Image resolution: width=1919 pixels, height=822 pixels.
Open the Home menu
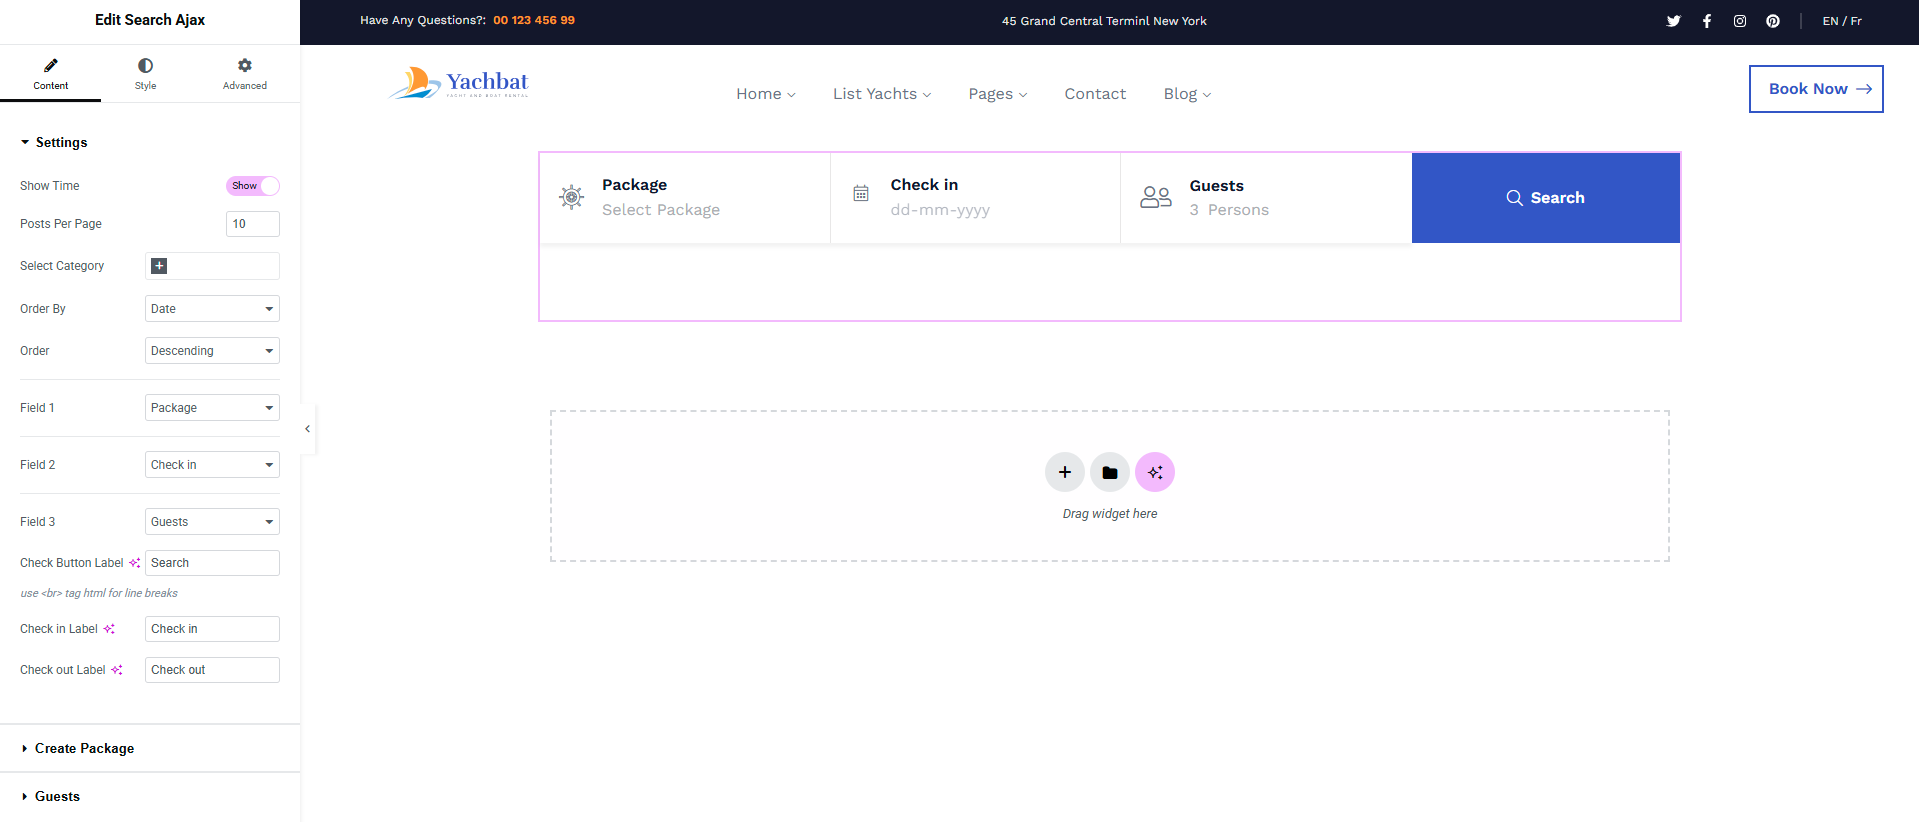click(x=766, y=94)
